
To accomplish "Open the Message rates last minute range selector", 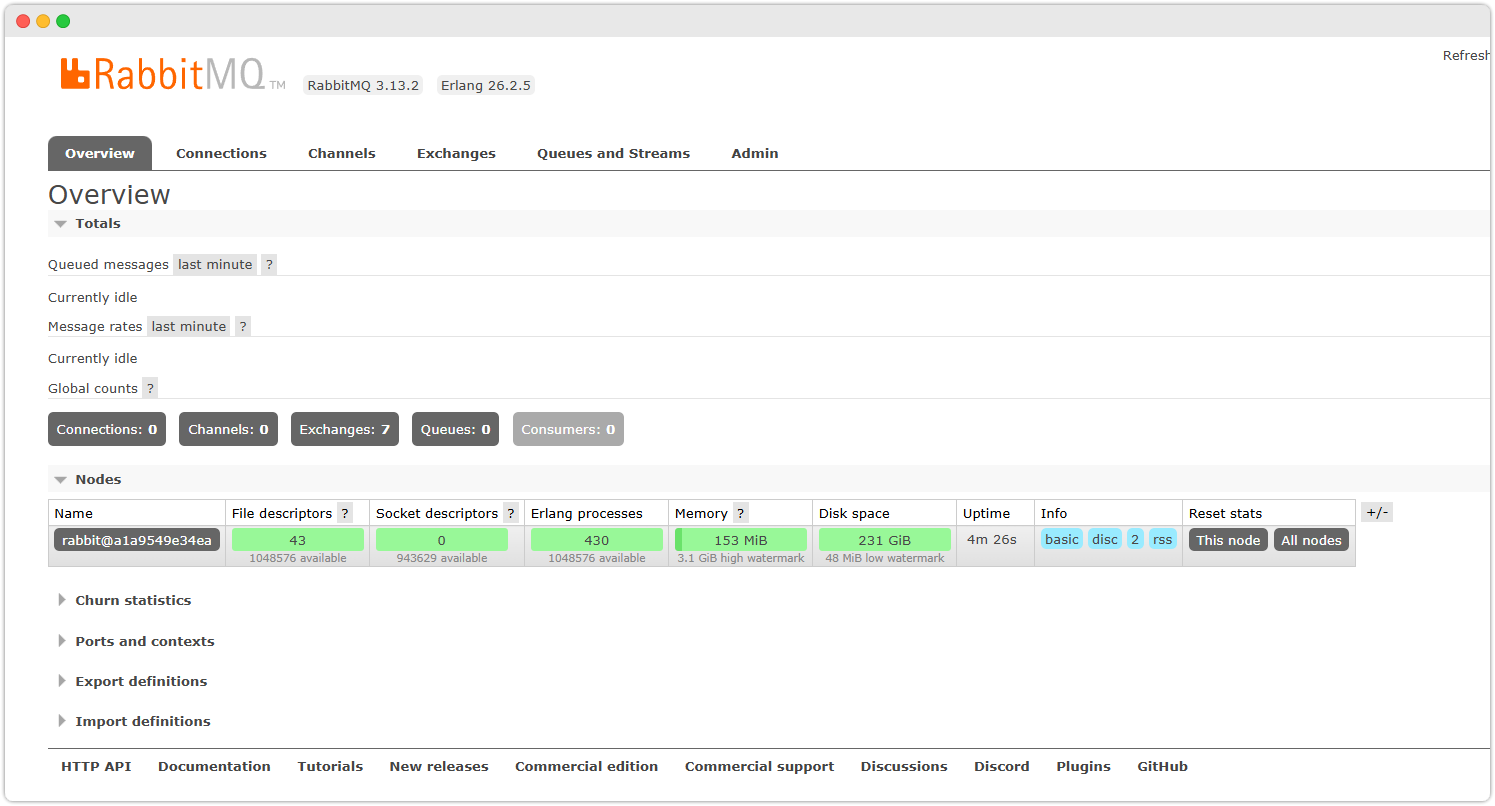I will click(189, 326).
